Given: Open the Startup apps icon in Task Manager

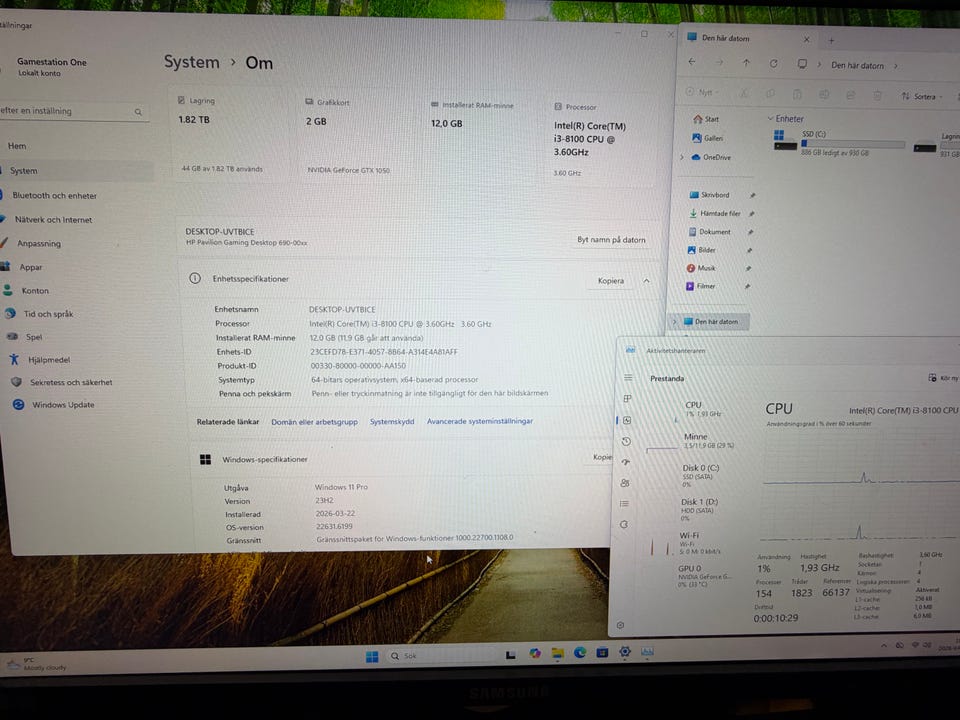Looking at the screenshot, I should point(626,462).
